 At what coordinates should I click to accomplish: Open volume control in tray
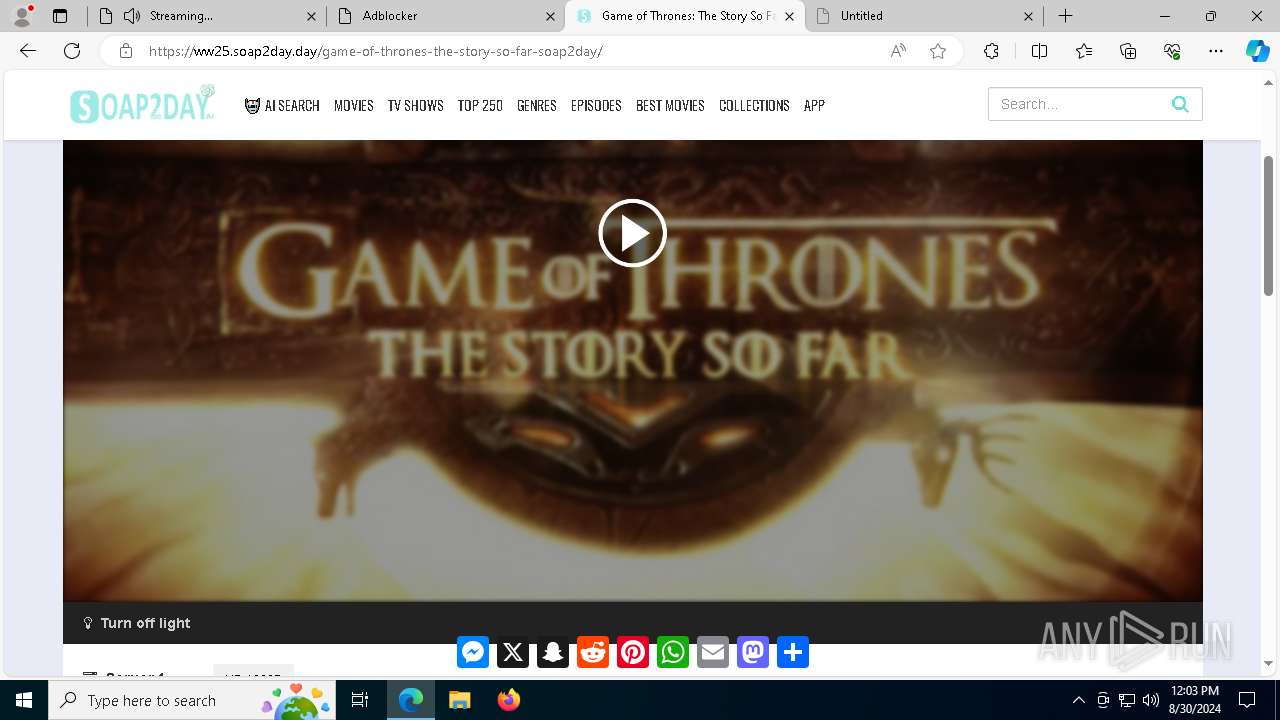pos(1151,700)
